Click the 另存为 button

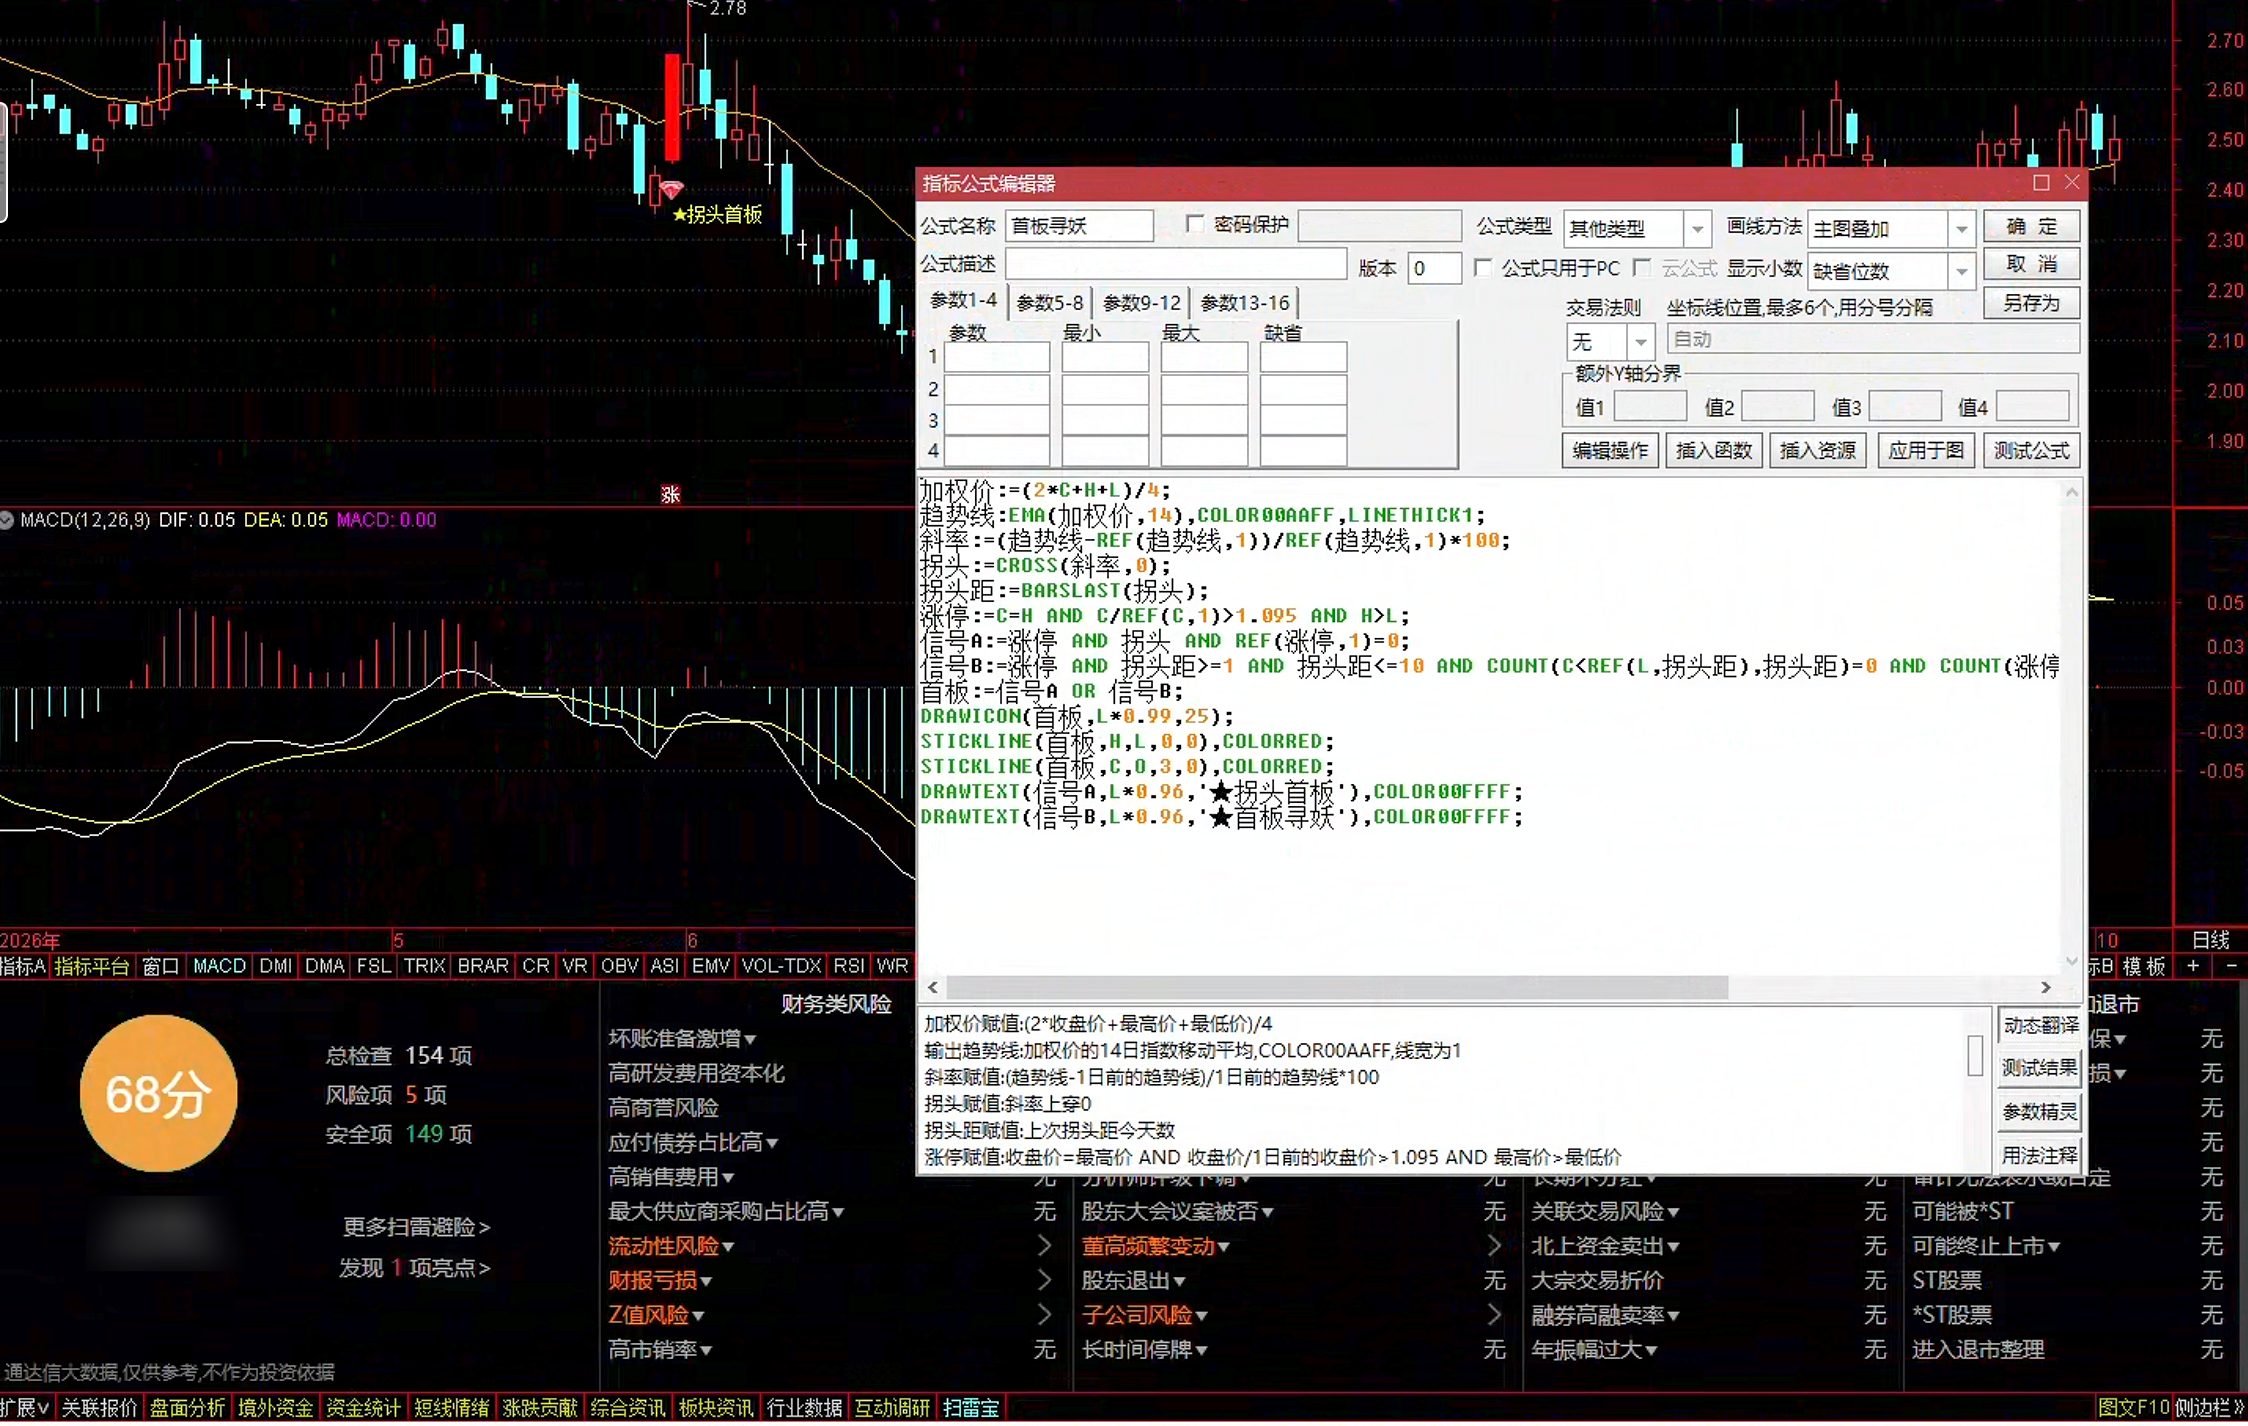coord(2032,303)
